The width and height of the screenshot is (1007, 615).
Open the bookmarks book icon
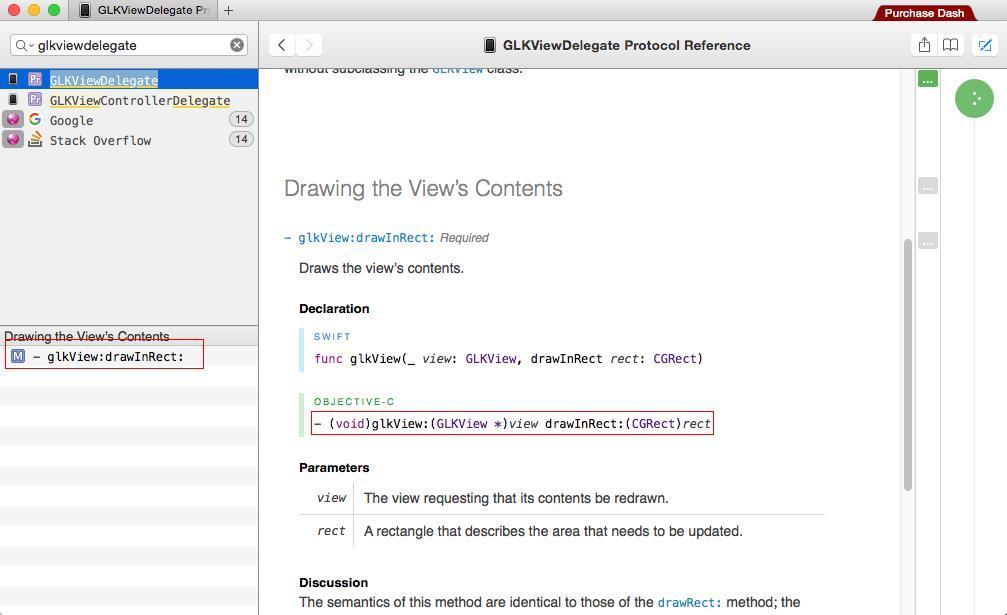951,45
